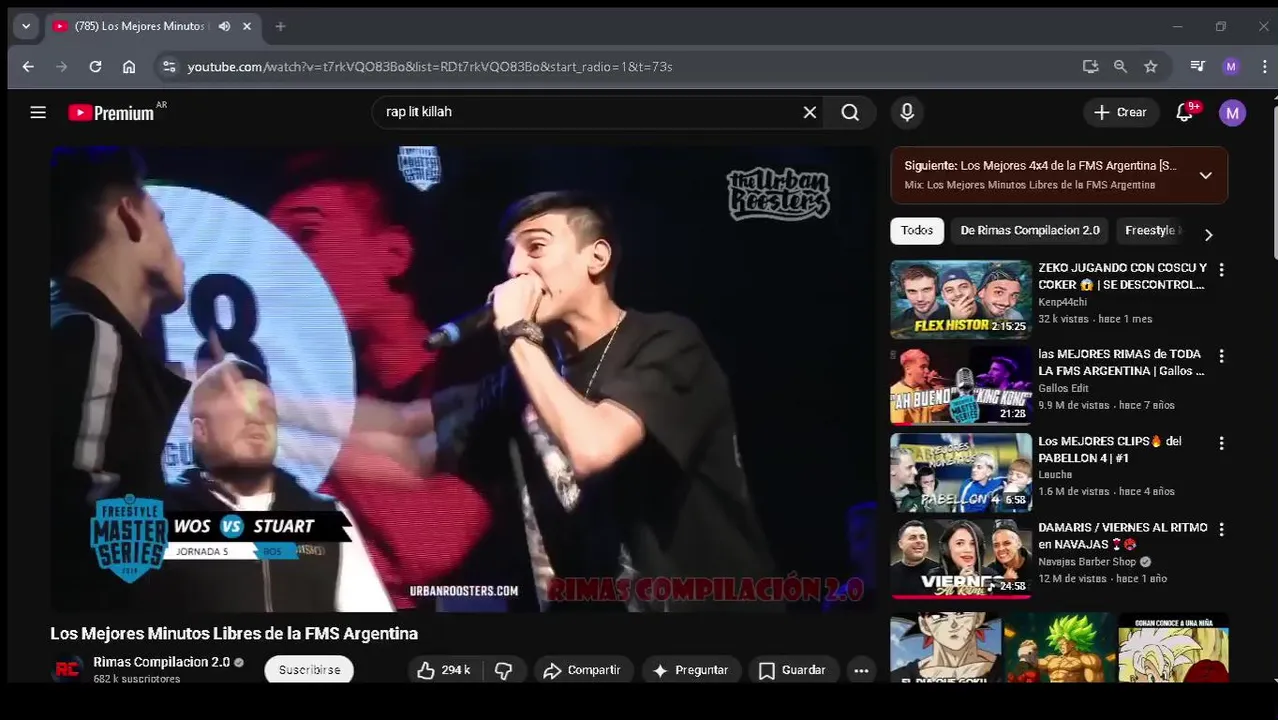
Task: Open DAMARIS VIERNES AL RITMO thumbnail
Action: (961, 559)
